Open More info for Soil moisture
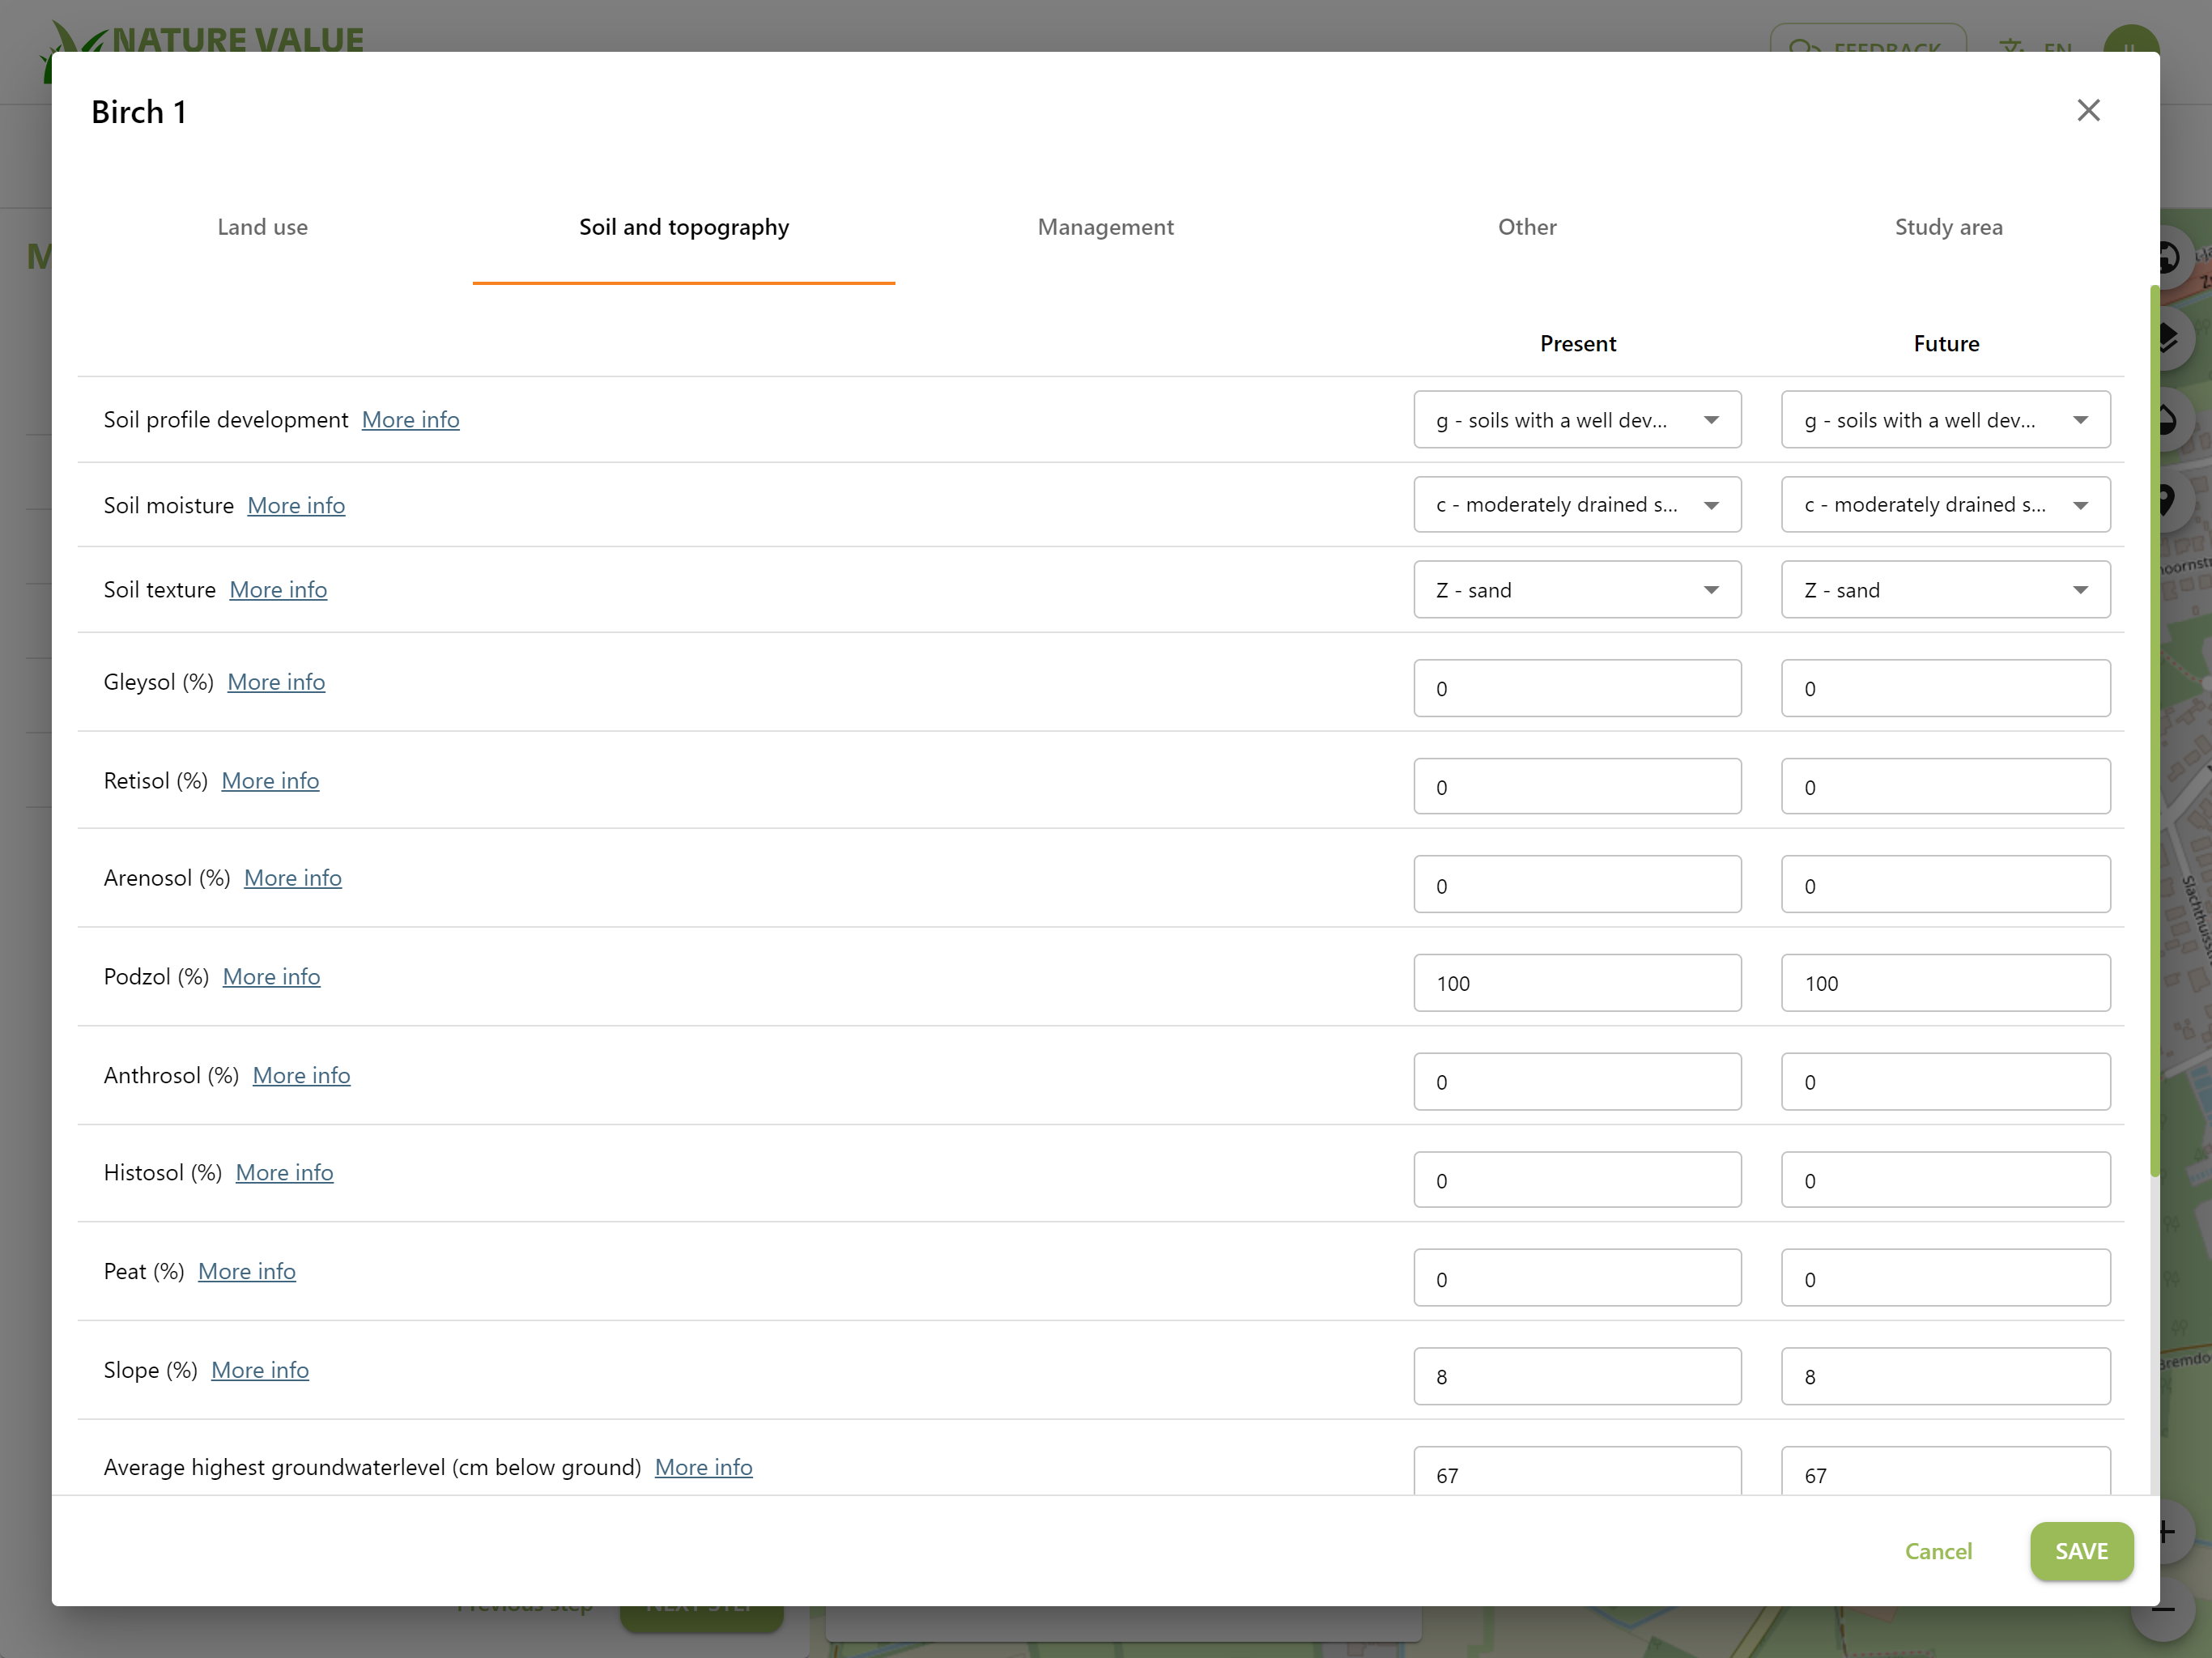The width and height of the screenshot is (2212, 1658). coord(296,505)
